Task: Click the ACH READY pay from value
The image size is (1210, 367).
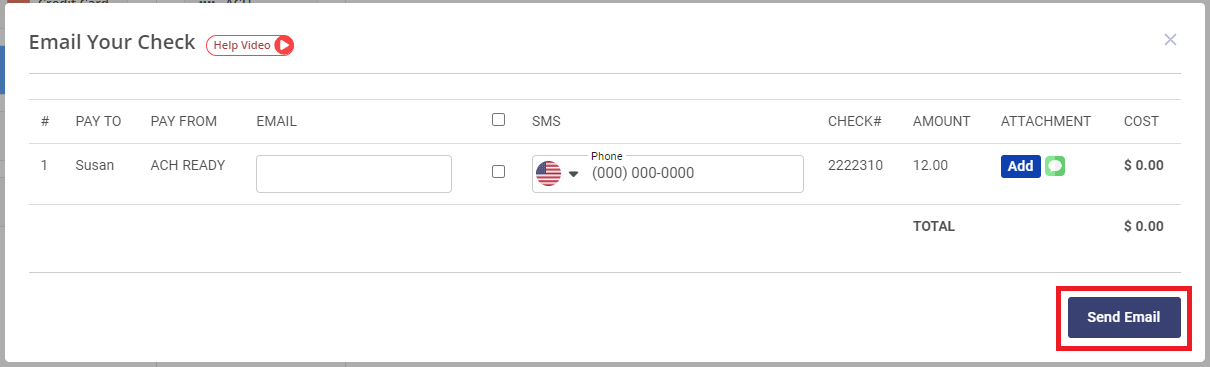Action: click(x=188, y=165)
